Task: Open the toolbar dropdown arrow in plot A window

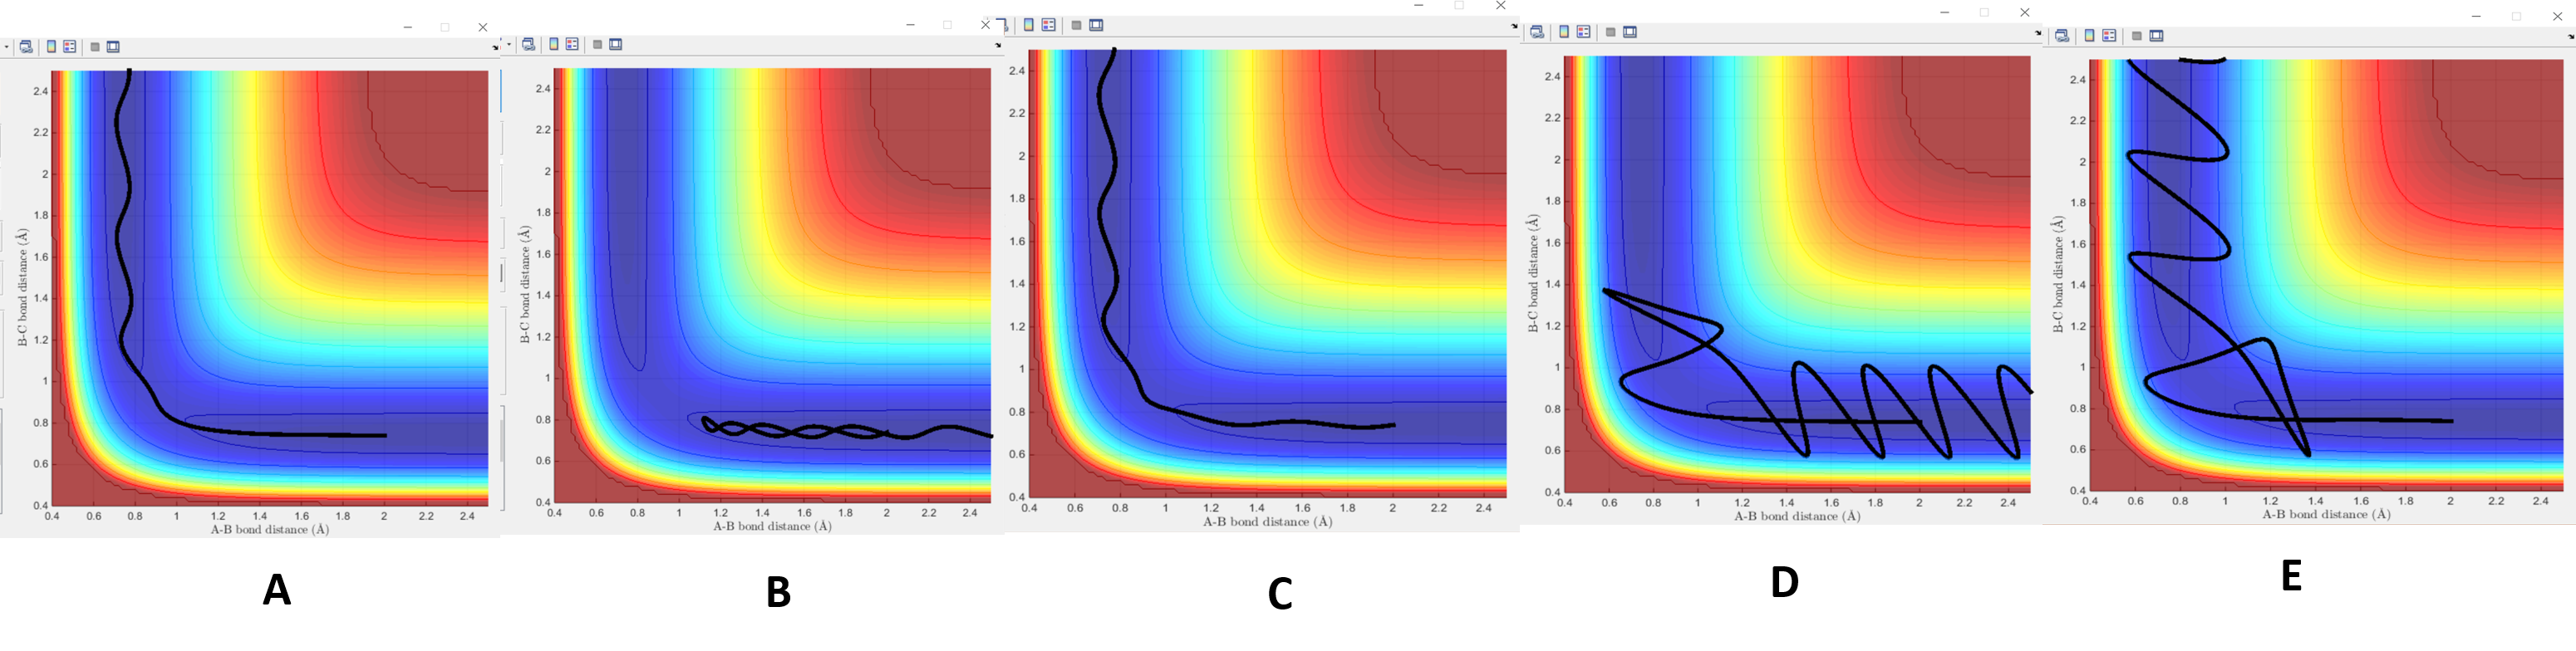Action: (x=7, y=47)
